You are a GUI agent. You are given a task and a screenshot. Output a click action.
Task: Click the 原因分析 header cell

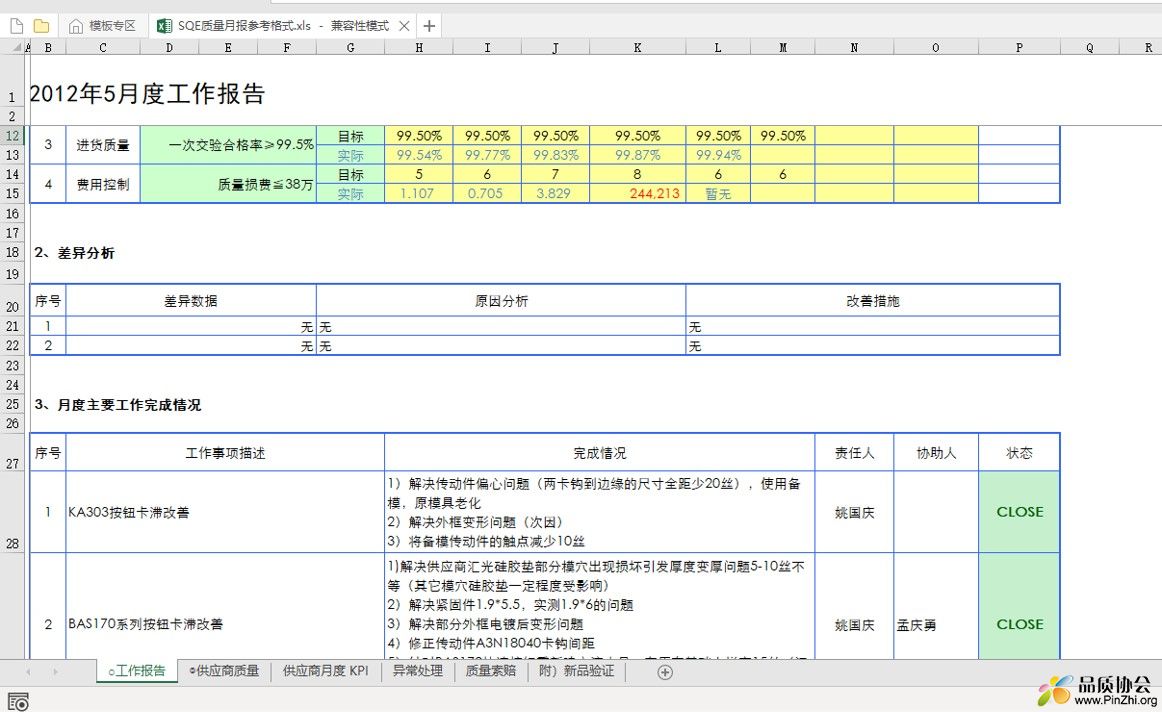(501, 301)
